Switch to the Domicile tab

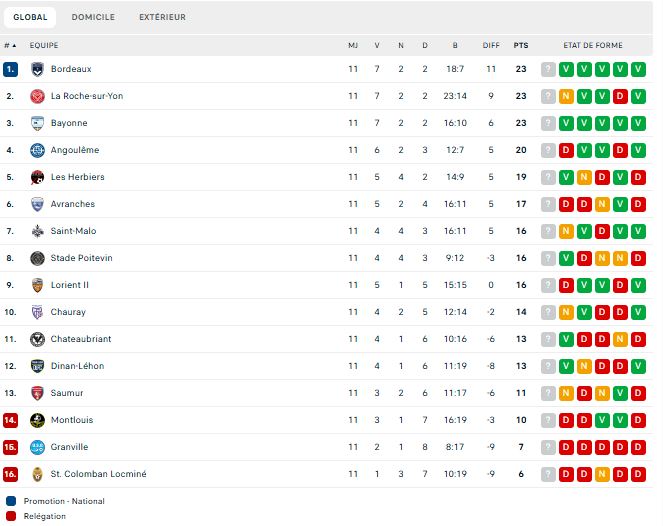93,17
